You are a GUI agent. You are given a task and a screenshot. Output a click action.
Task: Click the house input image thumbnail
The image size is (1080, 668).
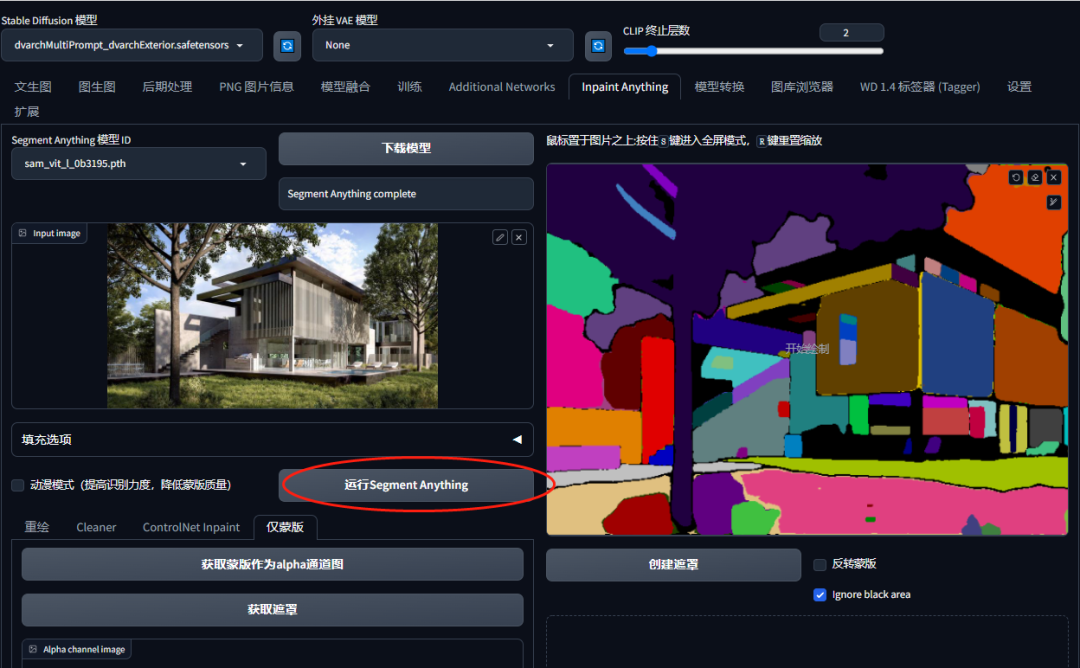click(272, 315)
